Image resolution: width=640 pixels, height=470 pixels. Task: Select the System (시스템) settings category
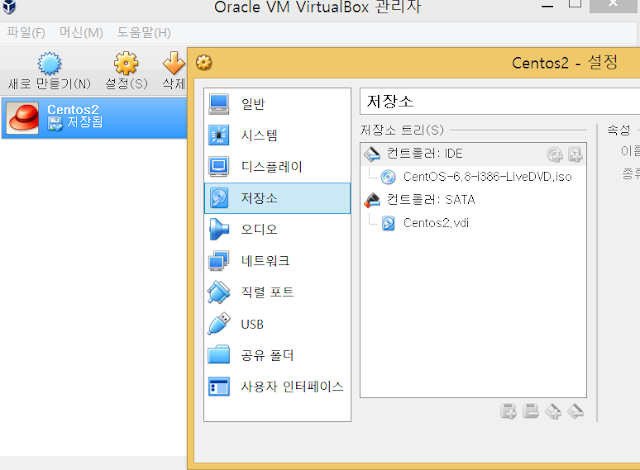[277, 135]
